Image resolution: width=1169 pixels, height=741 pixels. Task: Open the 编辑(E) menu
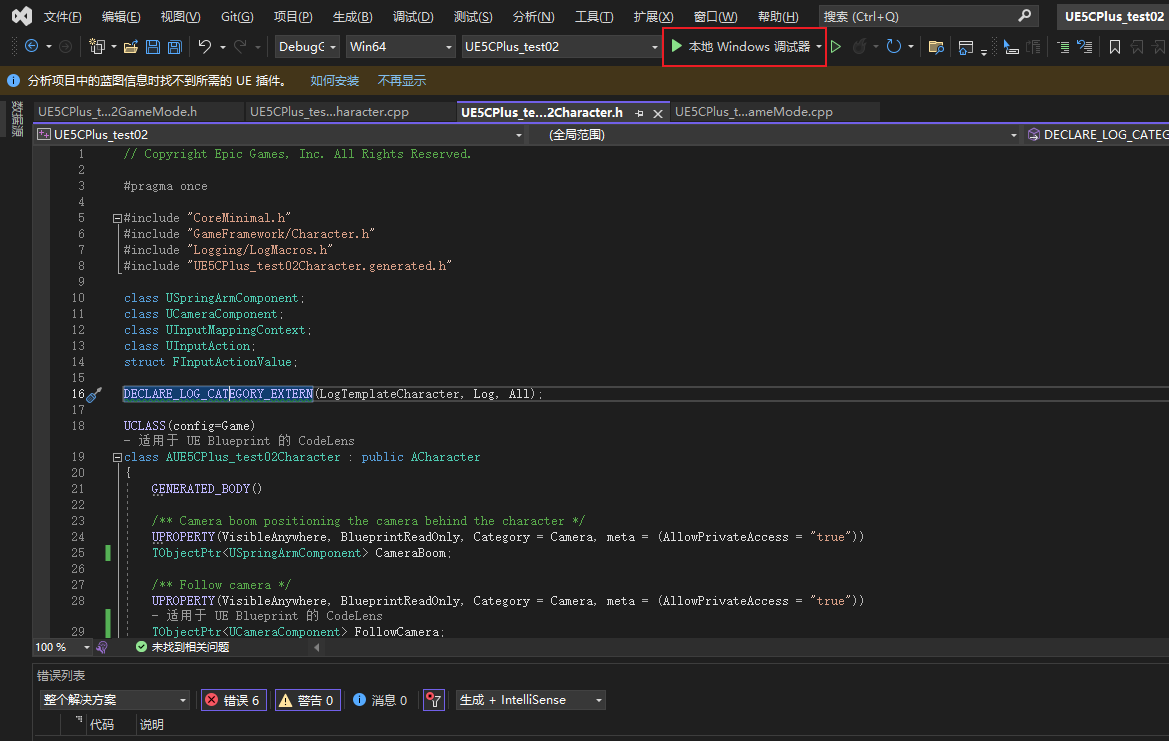[x=121, y=16]
